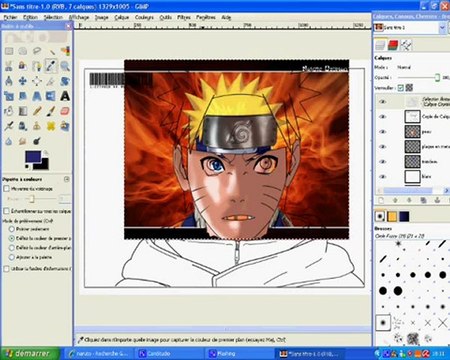450x360 pixels.
Task: Select the Rectangle Select tool
Action: (x=9, y=51)
